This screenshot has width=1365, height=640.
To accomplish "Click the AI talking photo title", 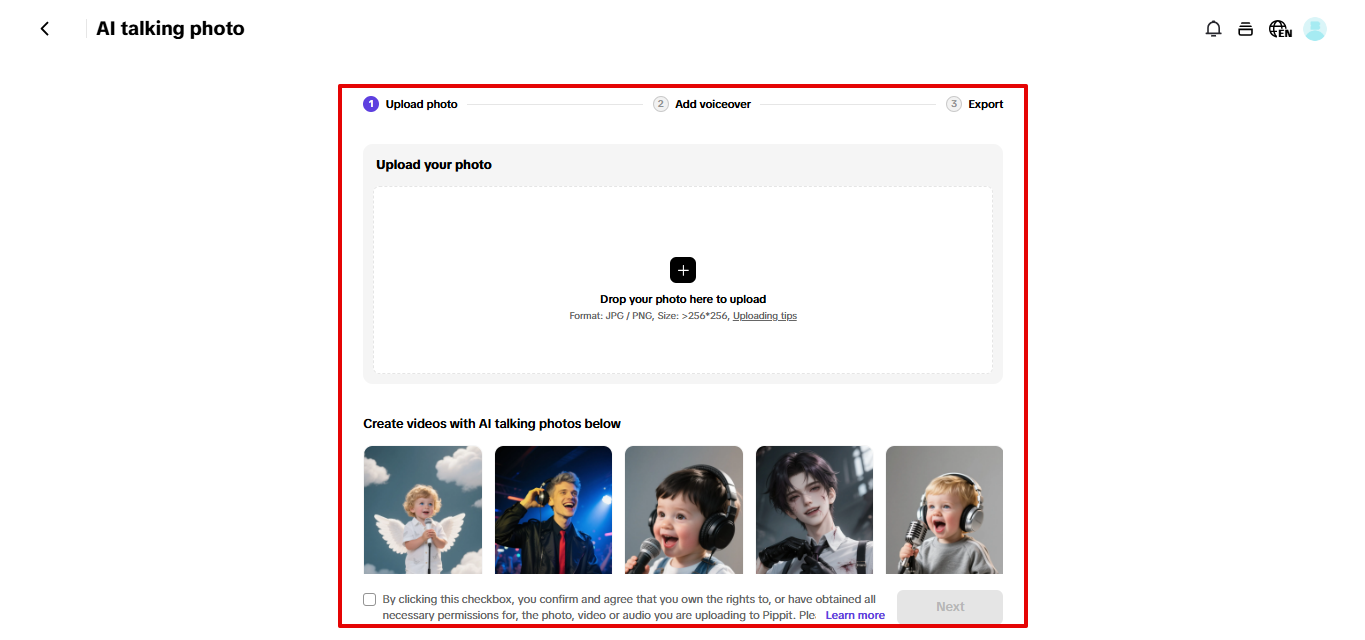I will pos(169,28).
